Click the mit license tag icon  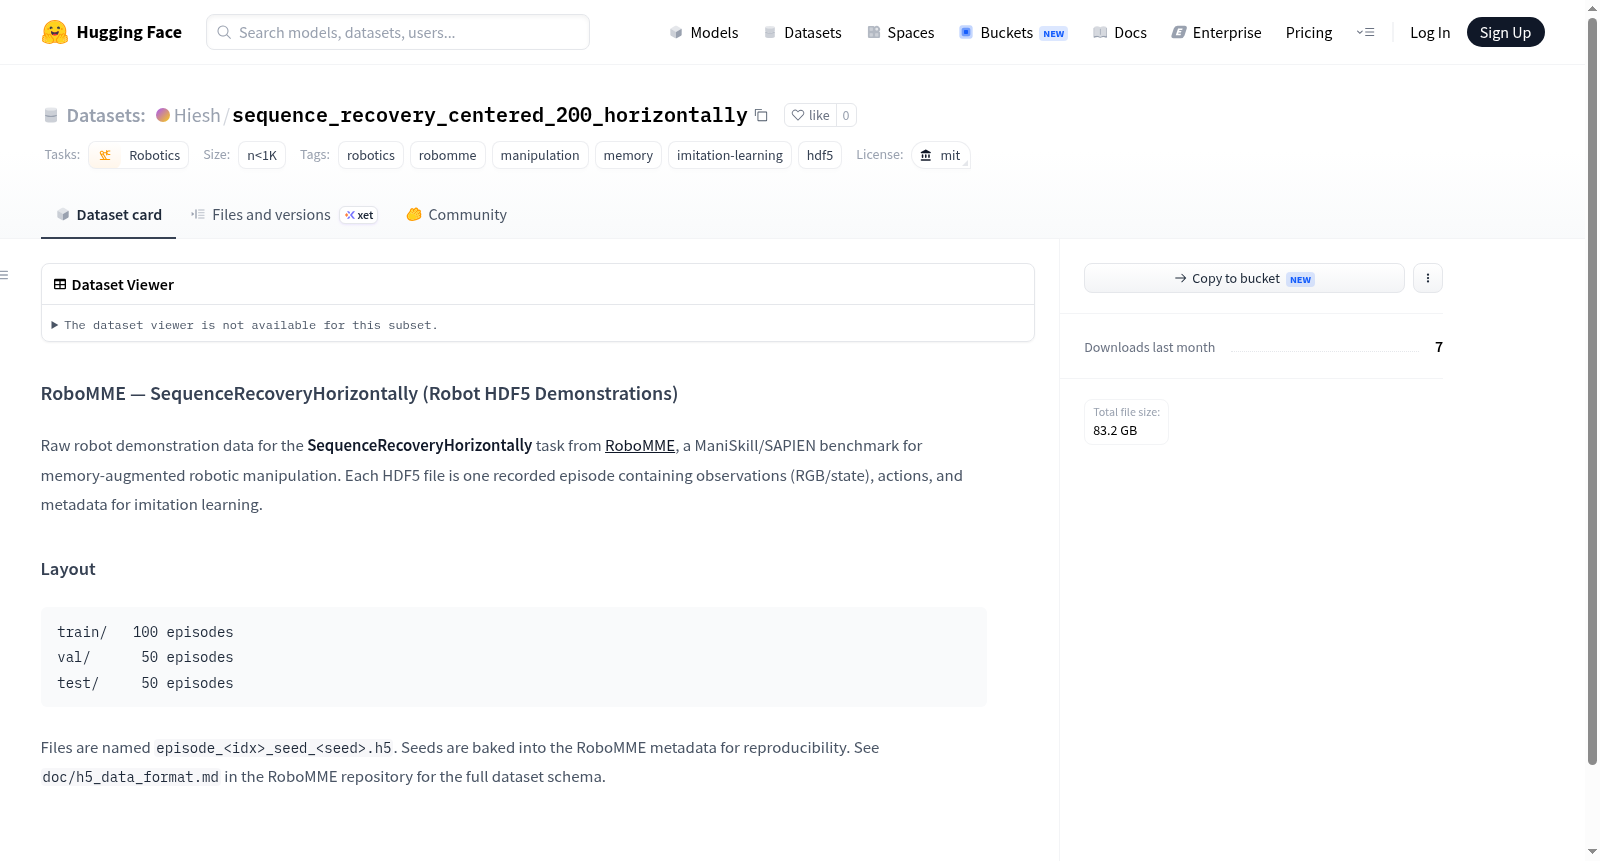(926, 155)
